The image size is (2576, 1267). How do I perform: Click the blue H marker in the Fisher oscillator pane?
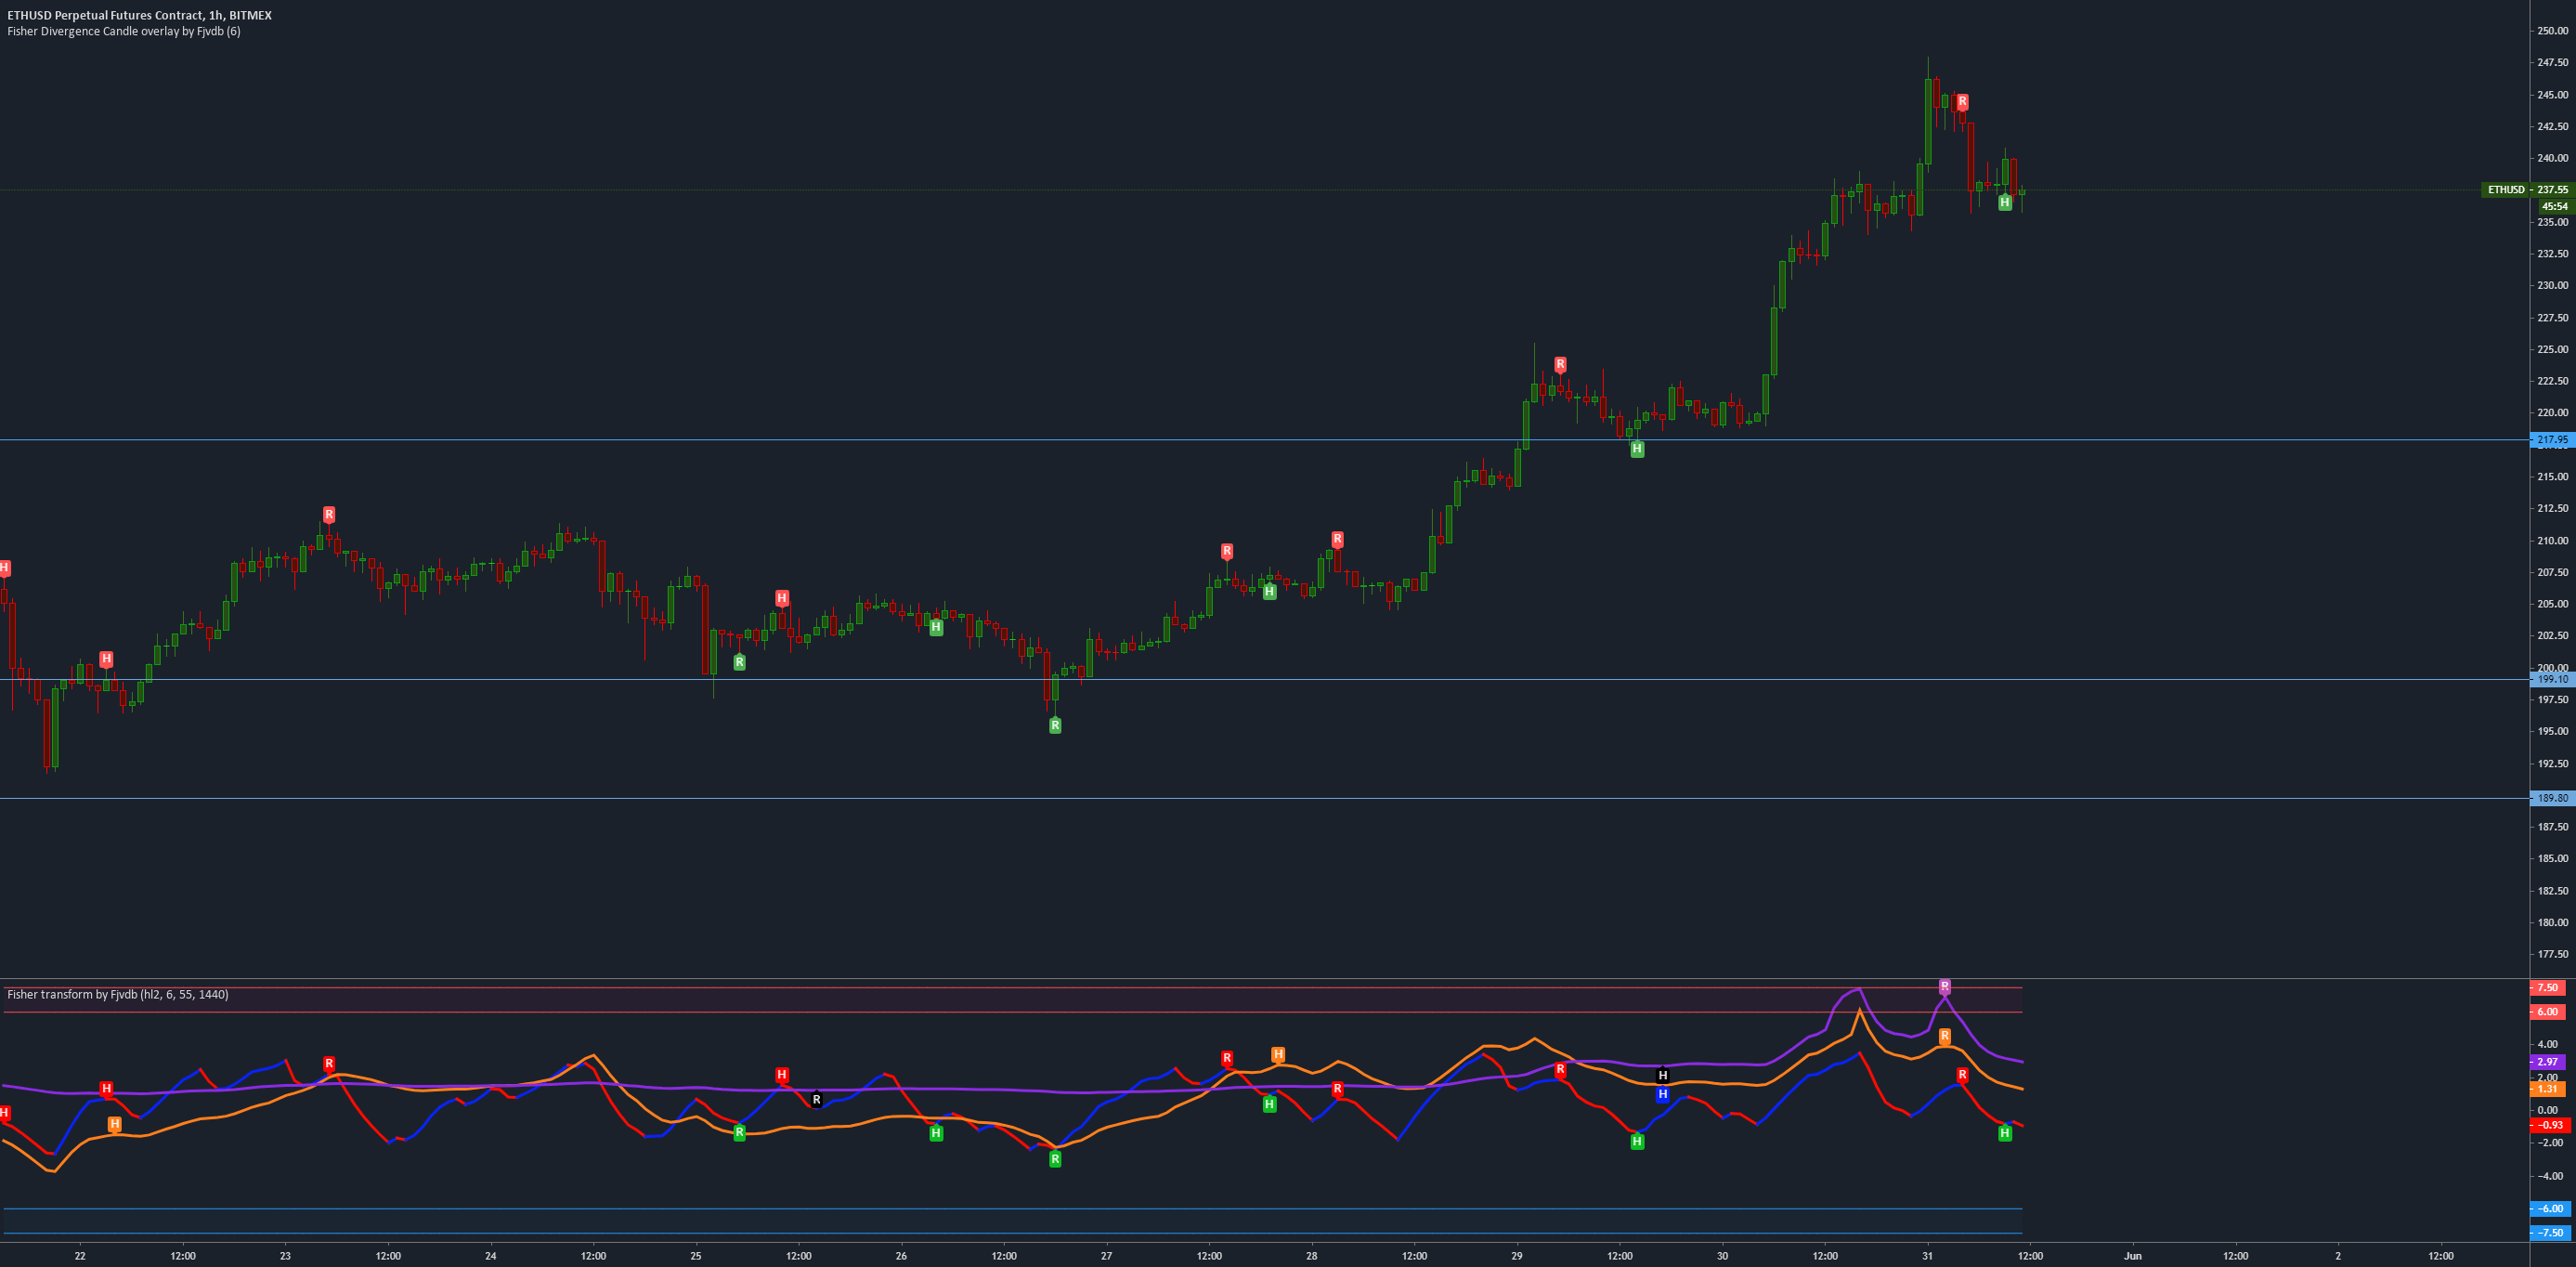coord(1661,1094)
